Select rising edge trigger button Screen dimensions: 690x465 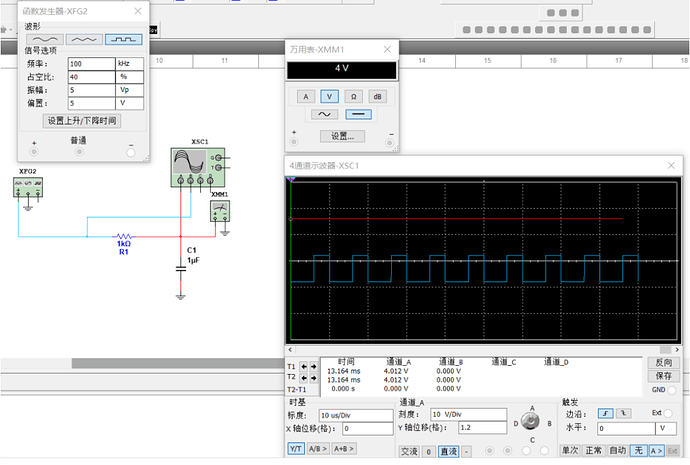605,413
